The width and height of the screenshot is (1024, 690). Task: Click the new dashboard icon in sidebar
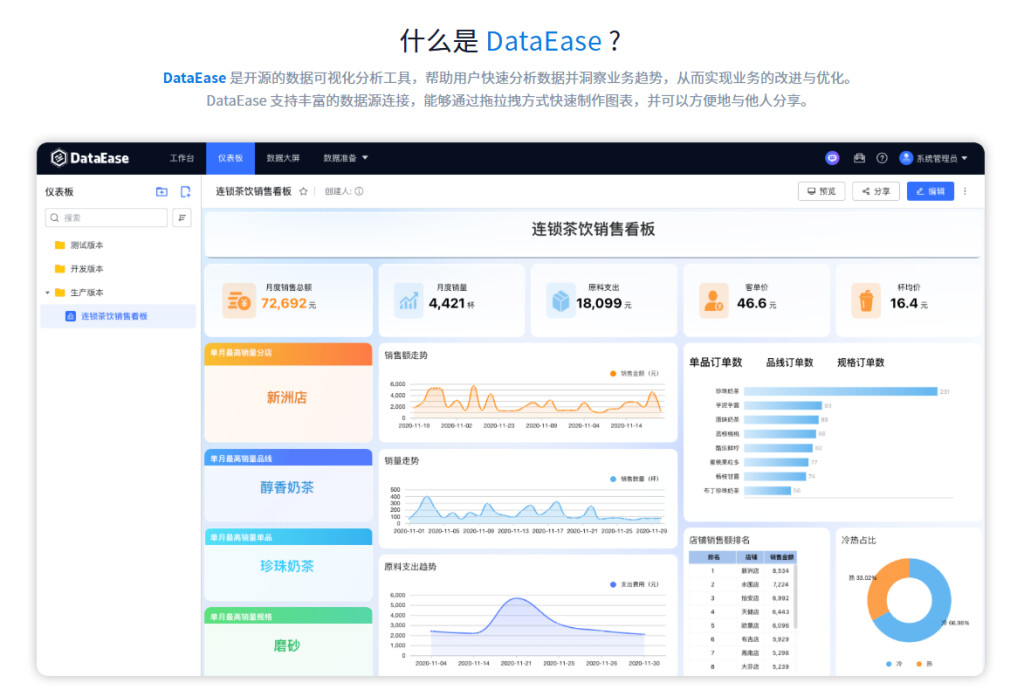(x=185, y=192)
